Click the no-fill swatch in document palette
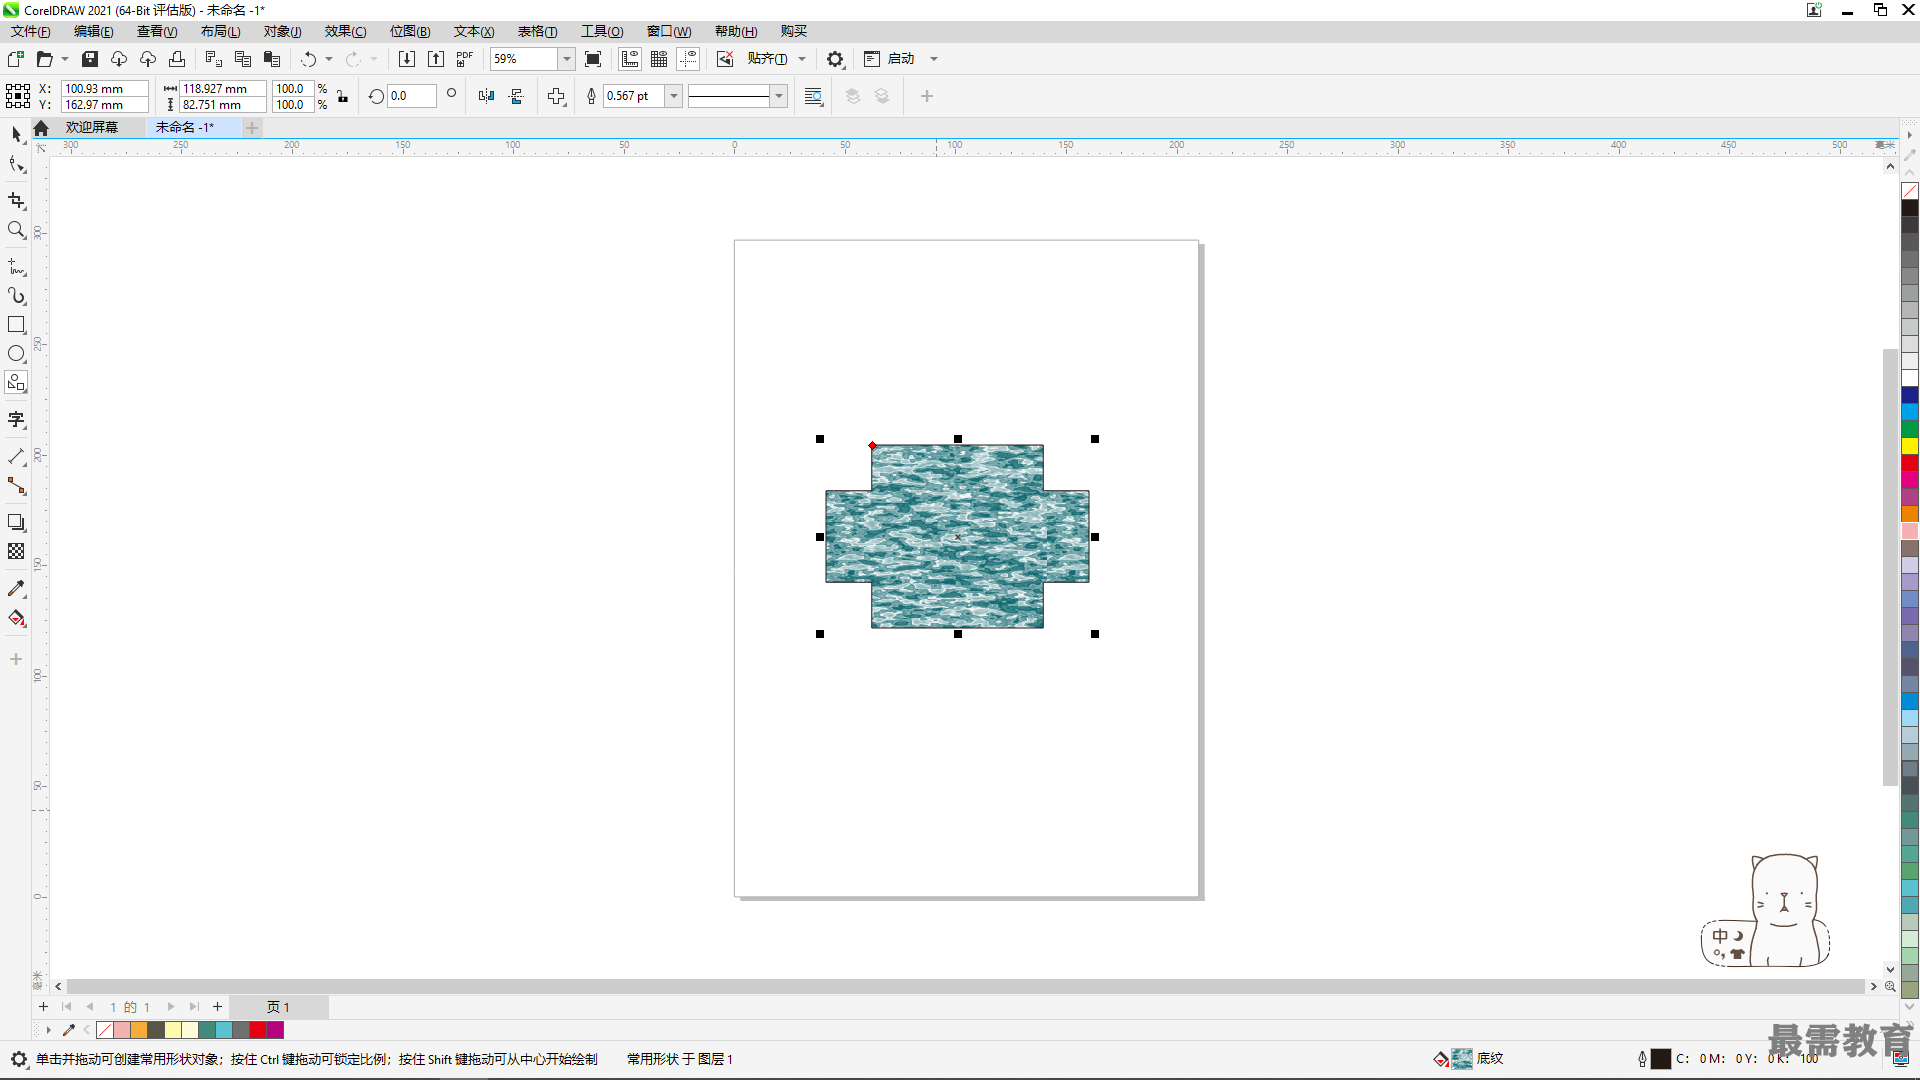This screenshot has height=1080, width=1920. point(105,1030)
